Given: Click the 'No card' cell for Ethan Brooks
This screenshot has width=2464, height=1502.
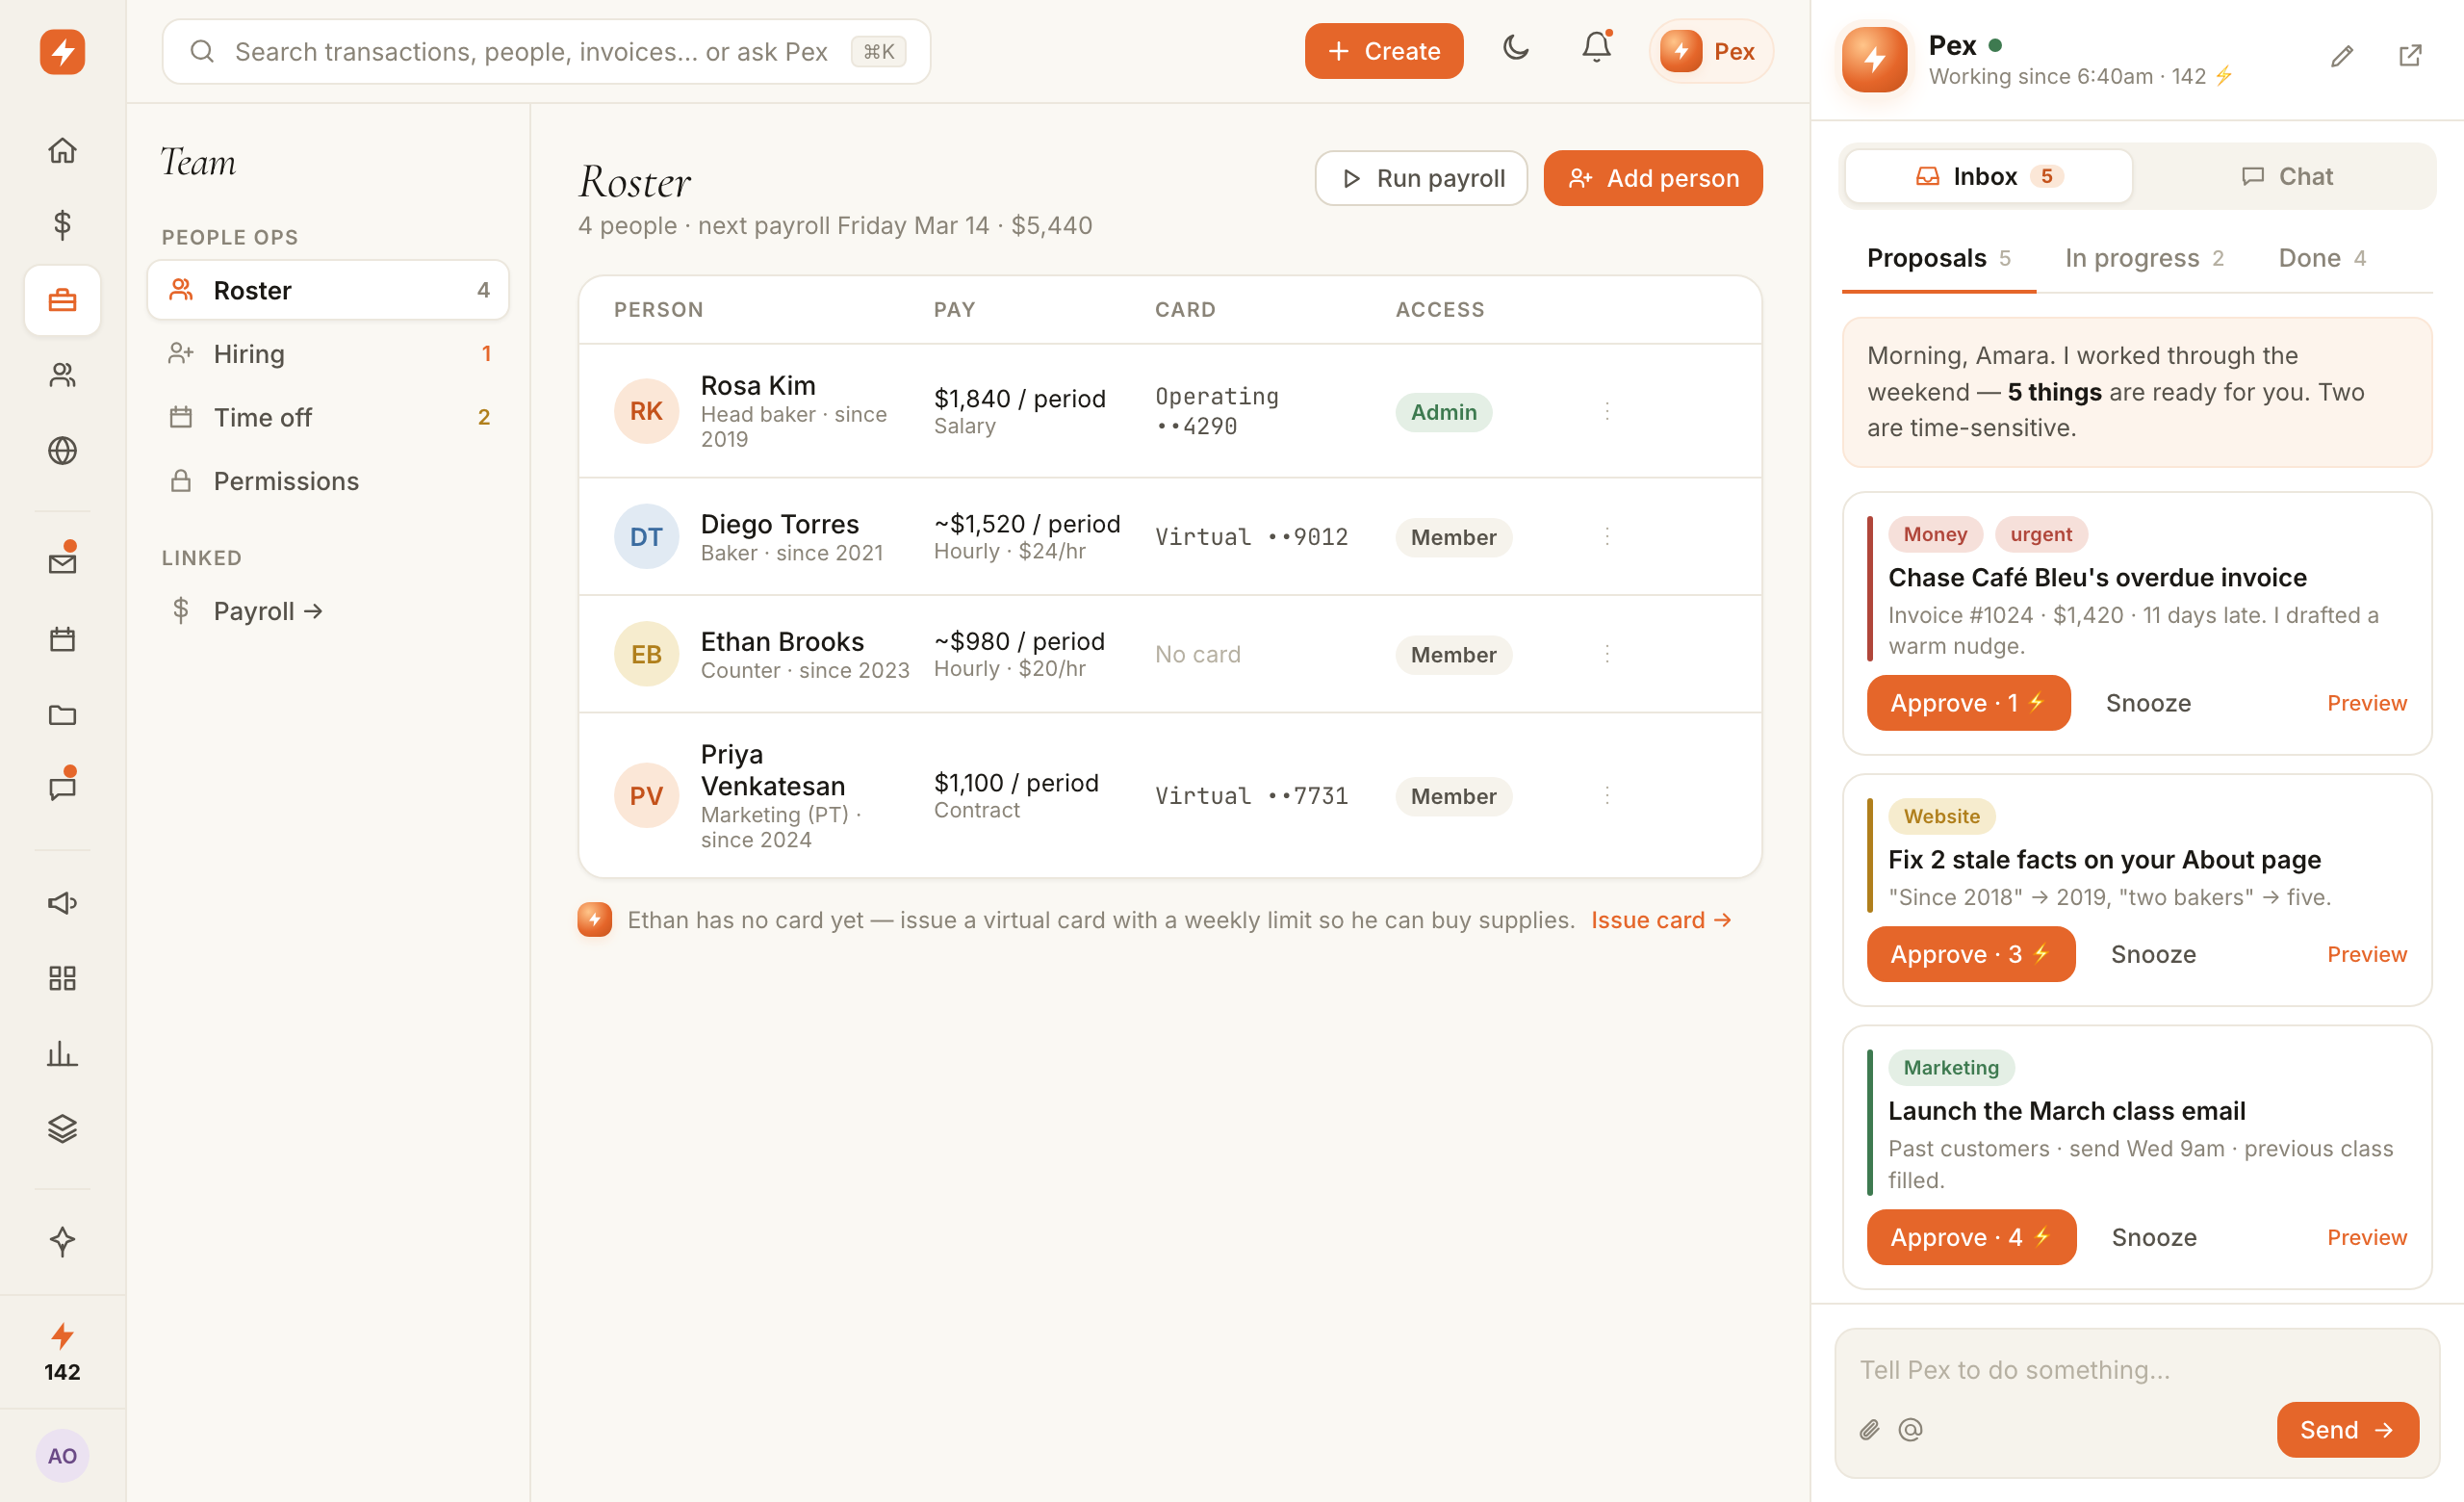Looking at the screenshot, I should pyautogui.click(x=1197, y=654).
